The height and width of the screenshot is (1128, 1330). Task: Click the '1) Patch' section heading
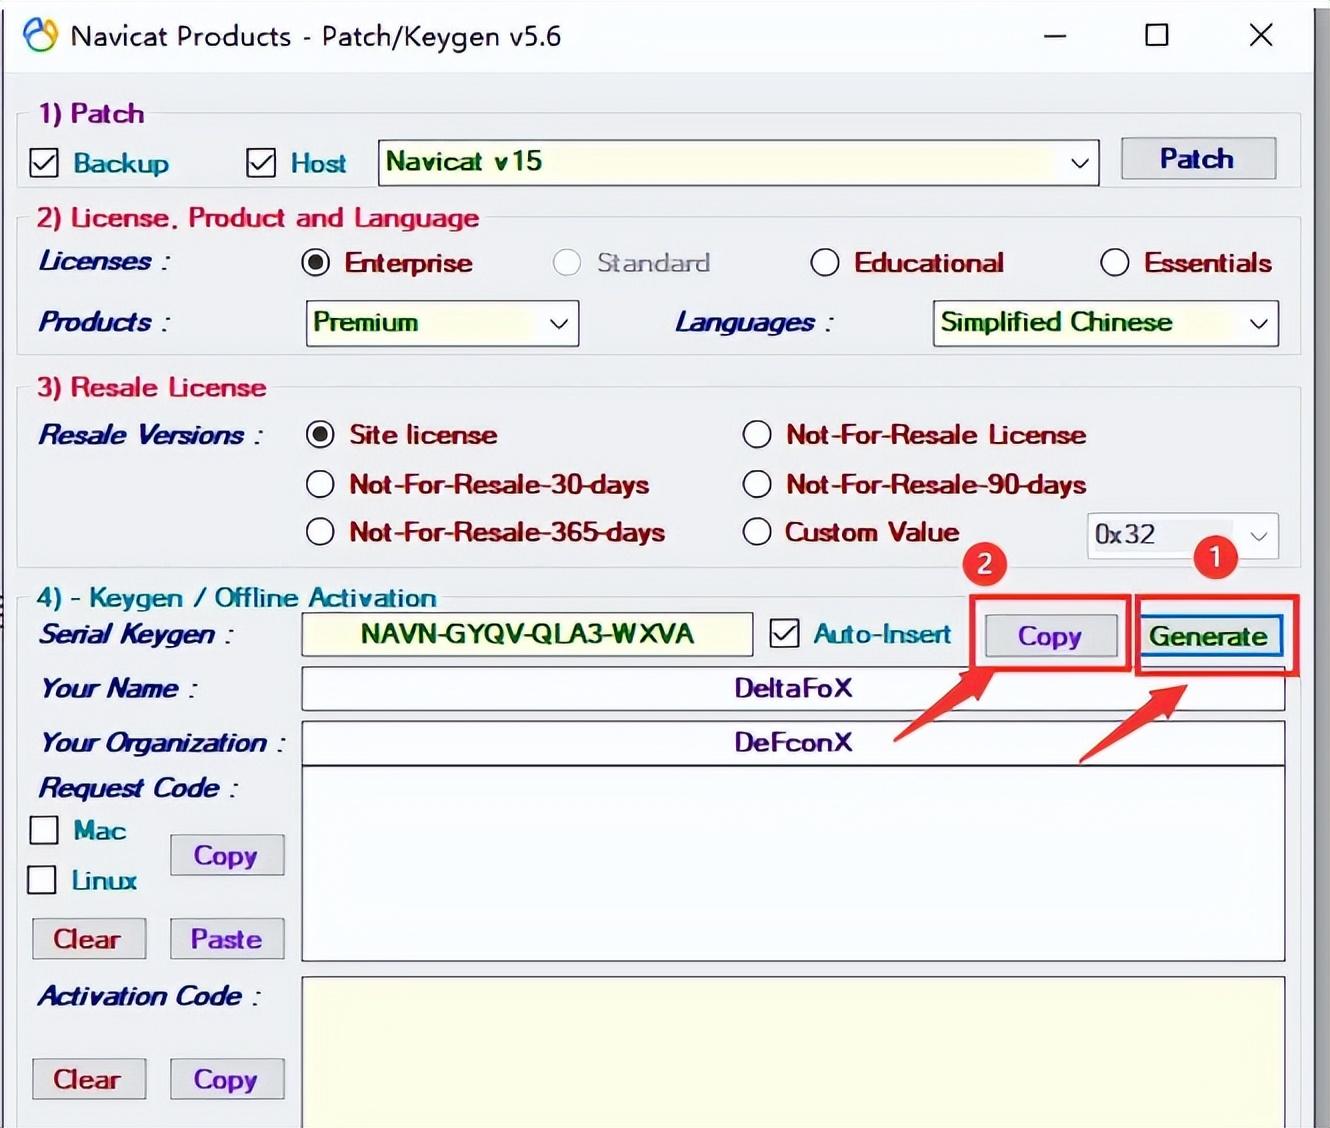tap(91, 114)
